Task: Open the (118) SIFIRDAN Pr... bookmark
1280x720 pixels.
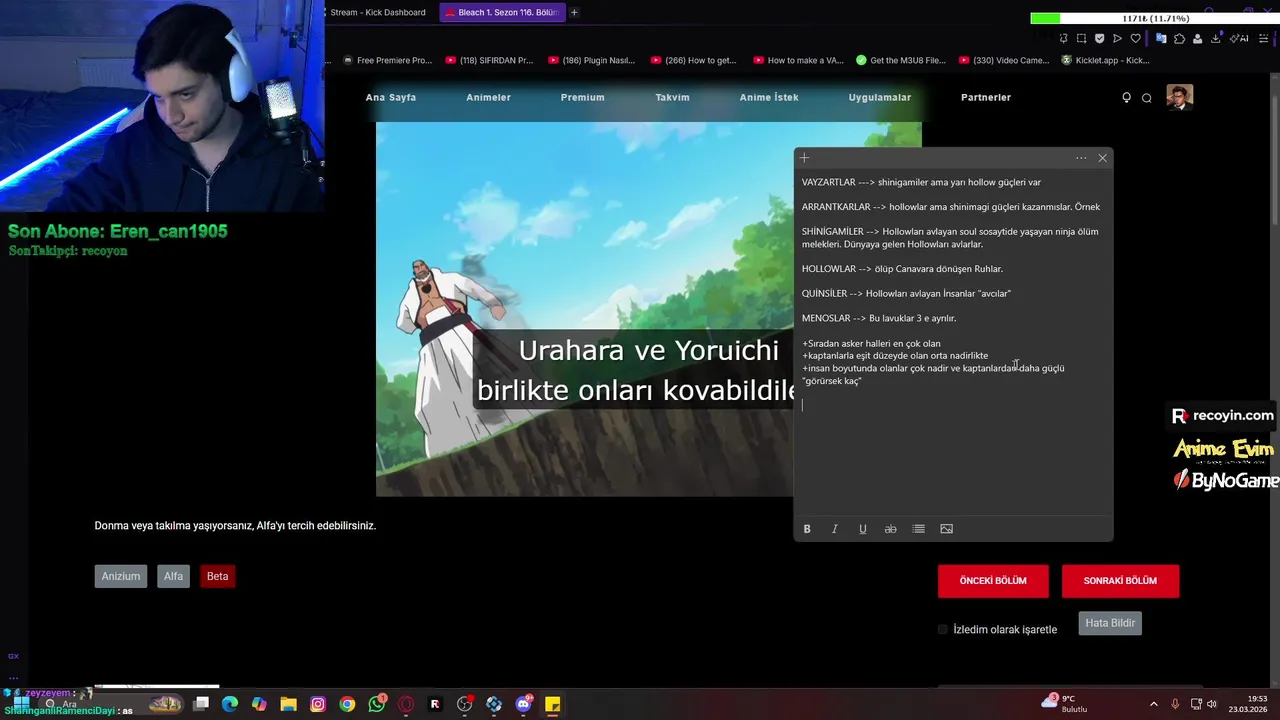Action: (490, 60)
